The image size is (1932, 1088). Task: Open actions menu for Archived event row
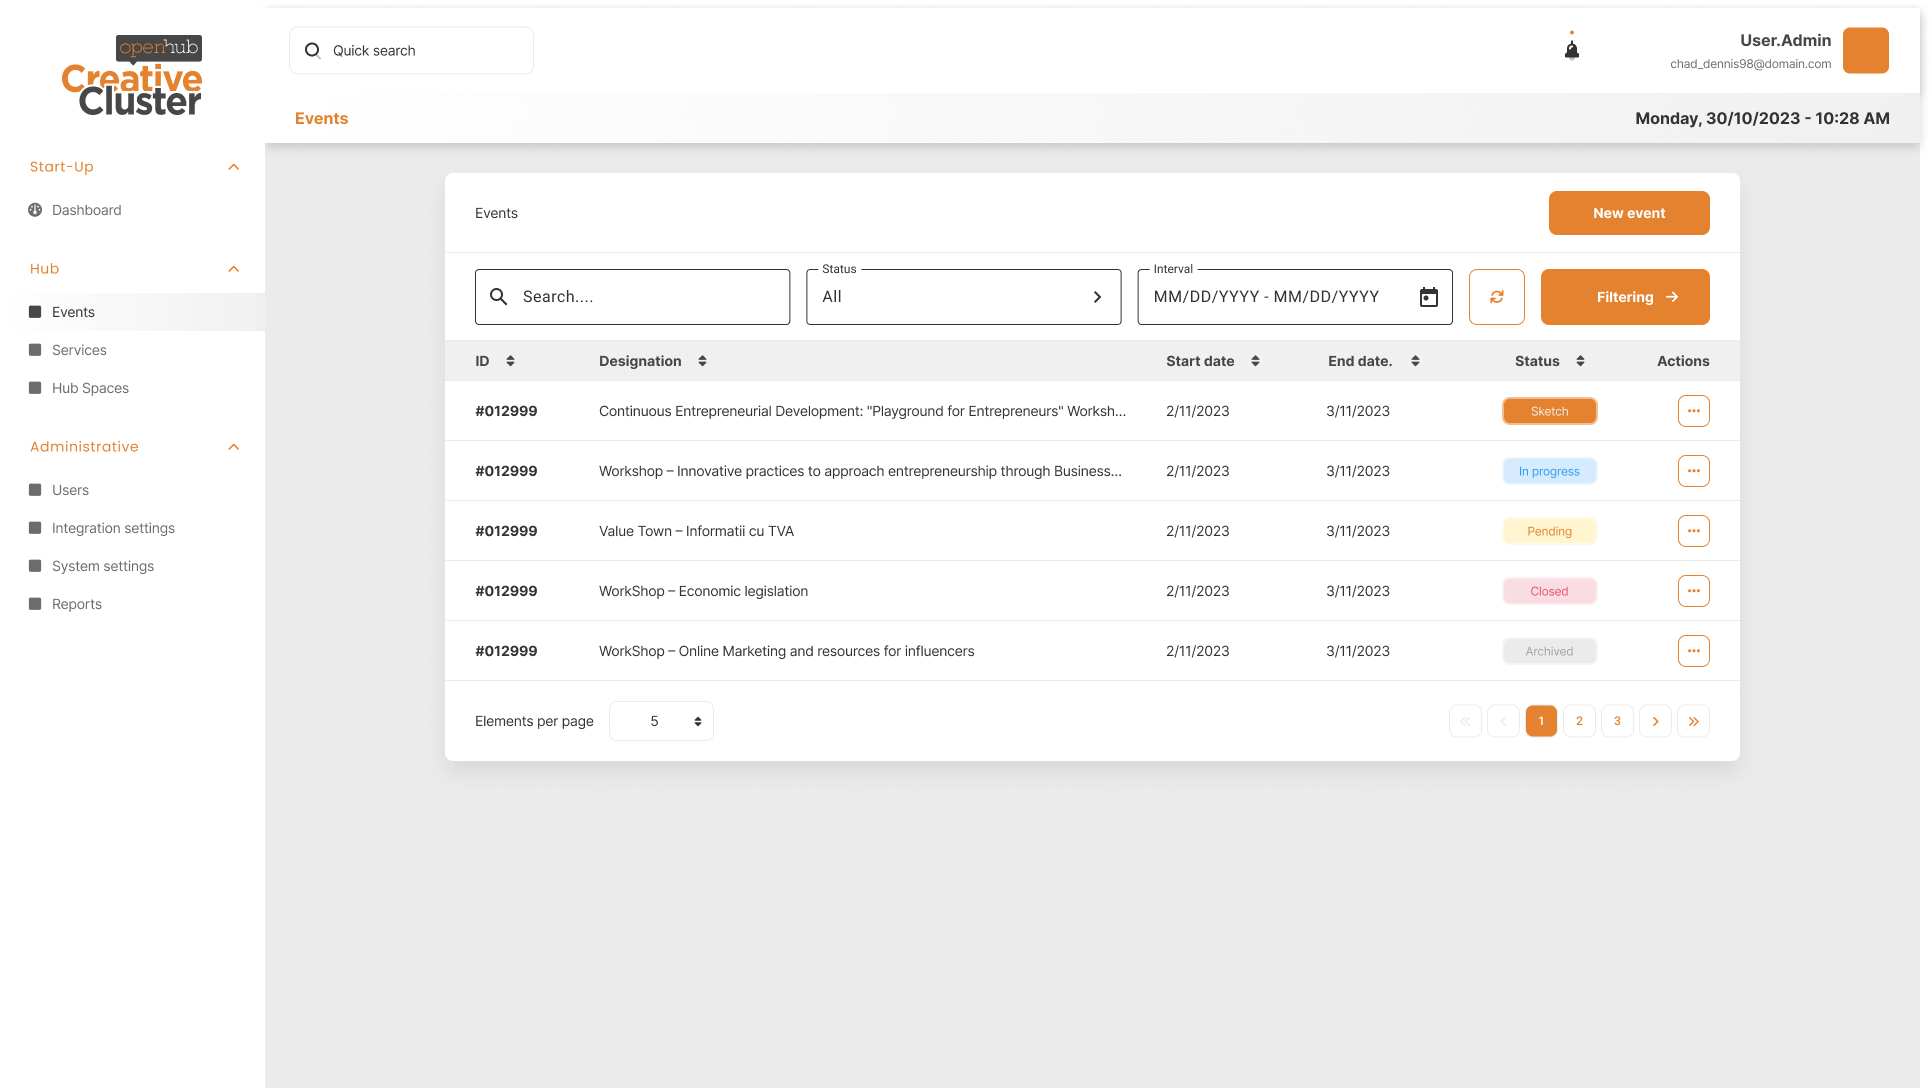pyautogui.click(x=1693, y=651)
